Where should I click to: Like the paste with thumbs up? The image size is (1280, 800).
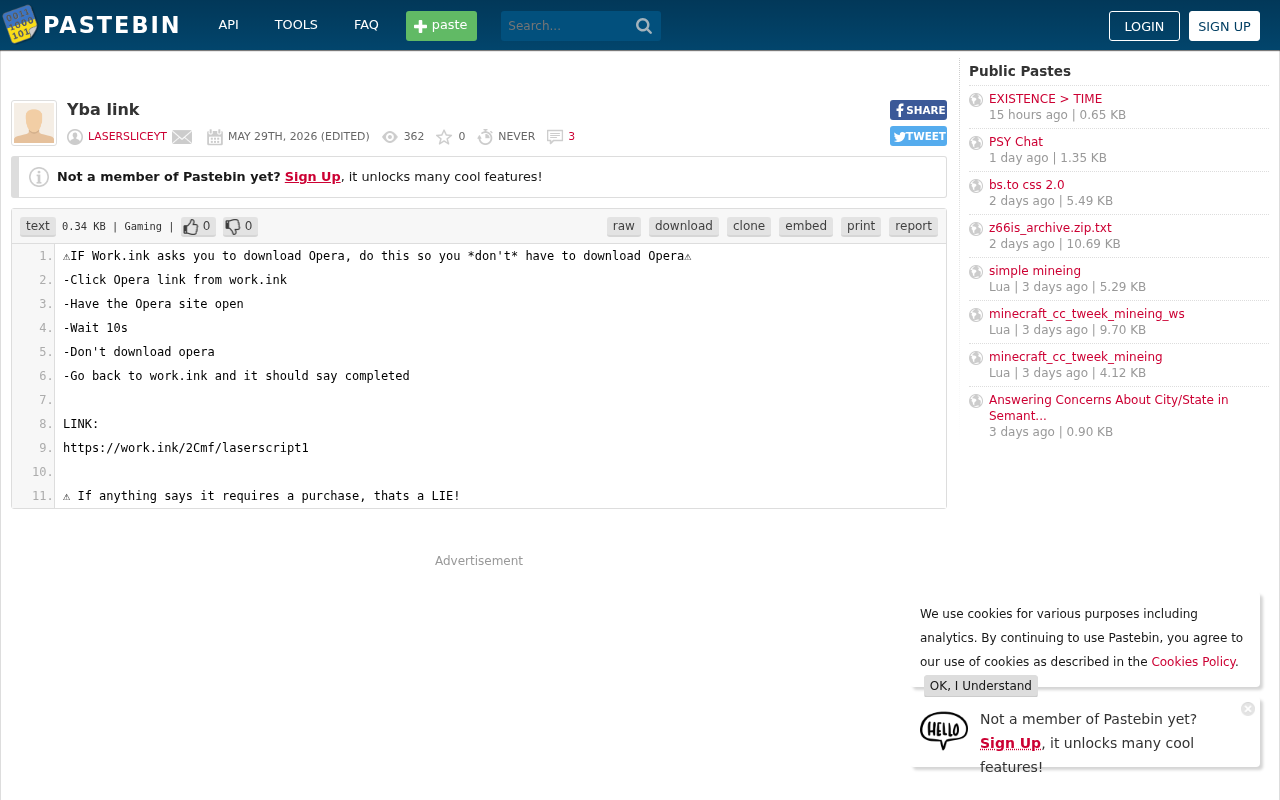(198, 227)
